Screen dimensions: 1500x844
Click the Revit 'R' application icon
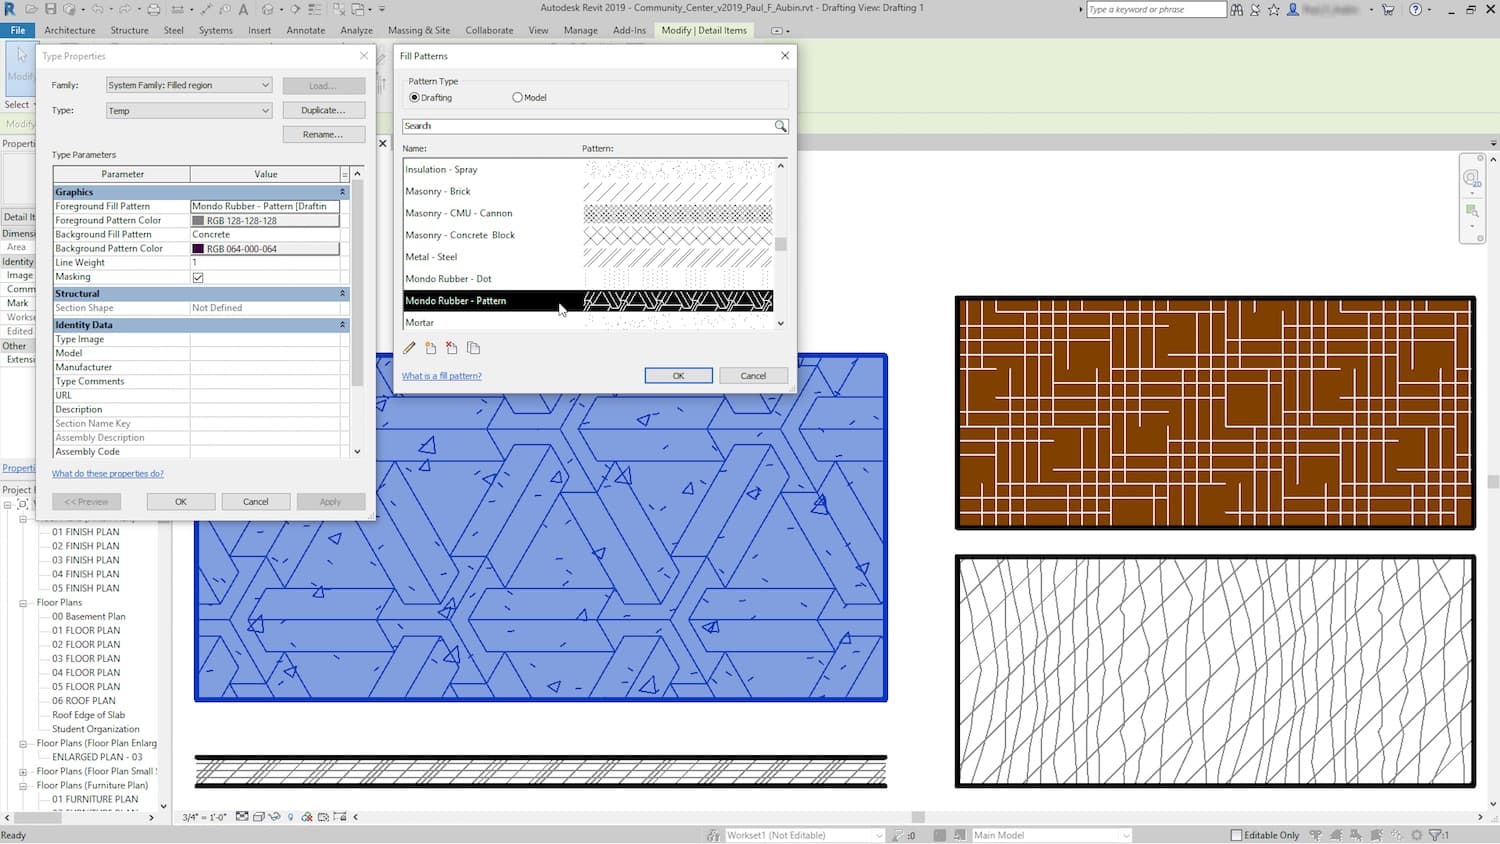click(x=10, y=9)
